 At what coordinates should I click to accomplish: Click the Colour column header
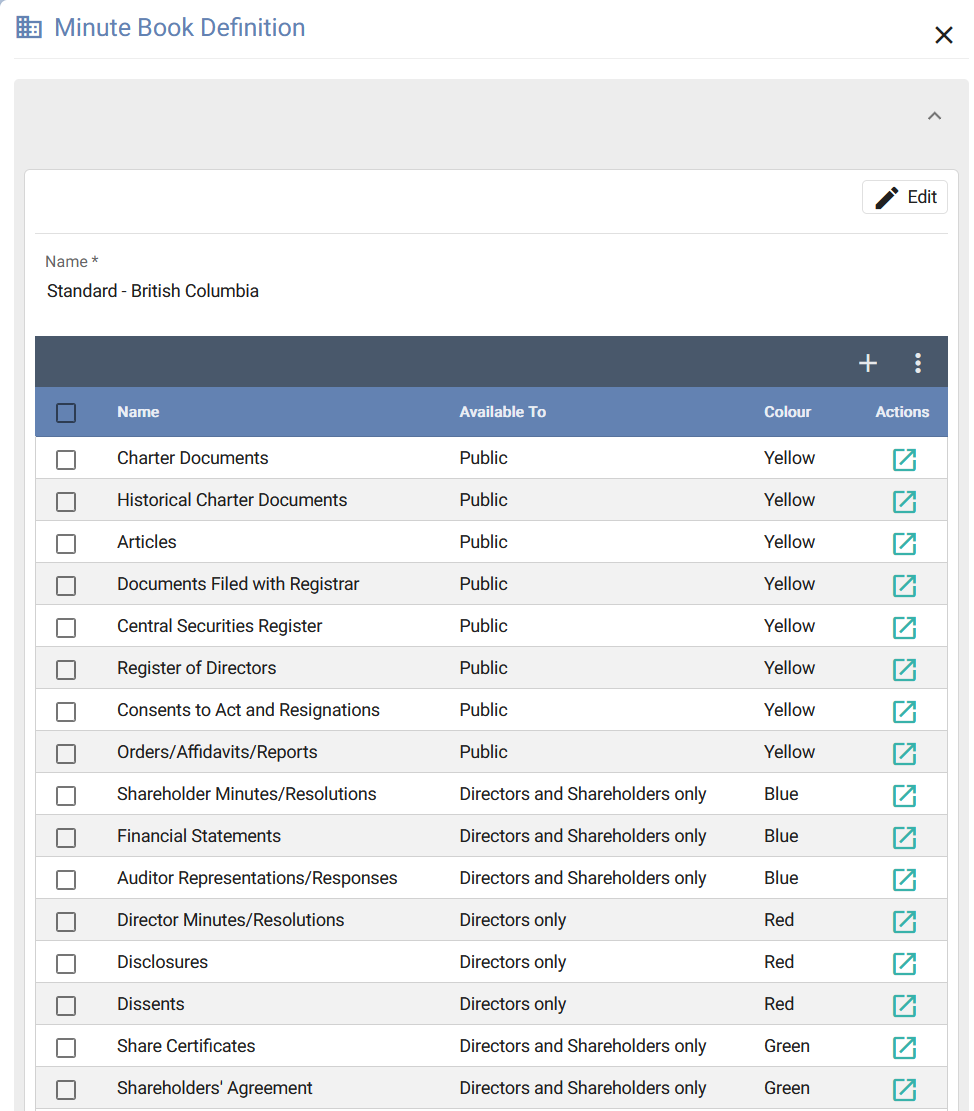pyautogui.click(x=787, y=412)
